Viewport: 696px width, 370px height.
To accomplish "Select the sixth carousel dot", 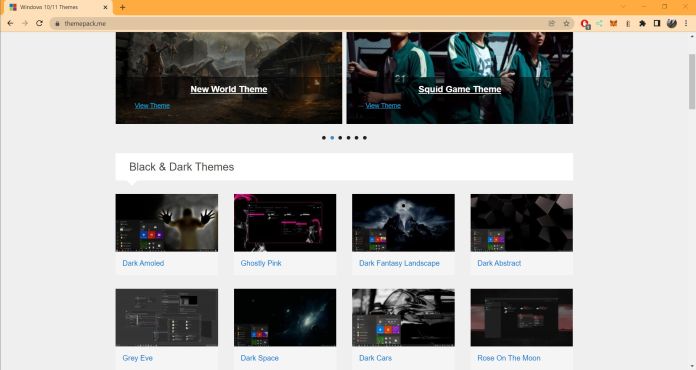I will 365,138.
